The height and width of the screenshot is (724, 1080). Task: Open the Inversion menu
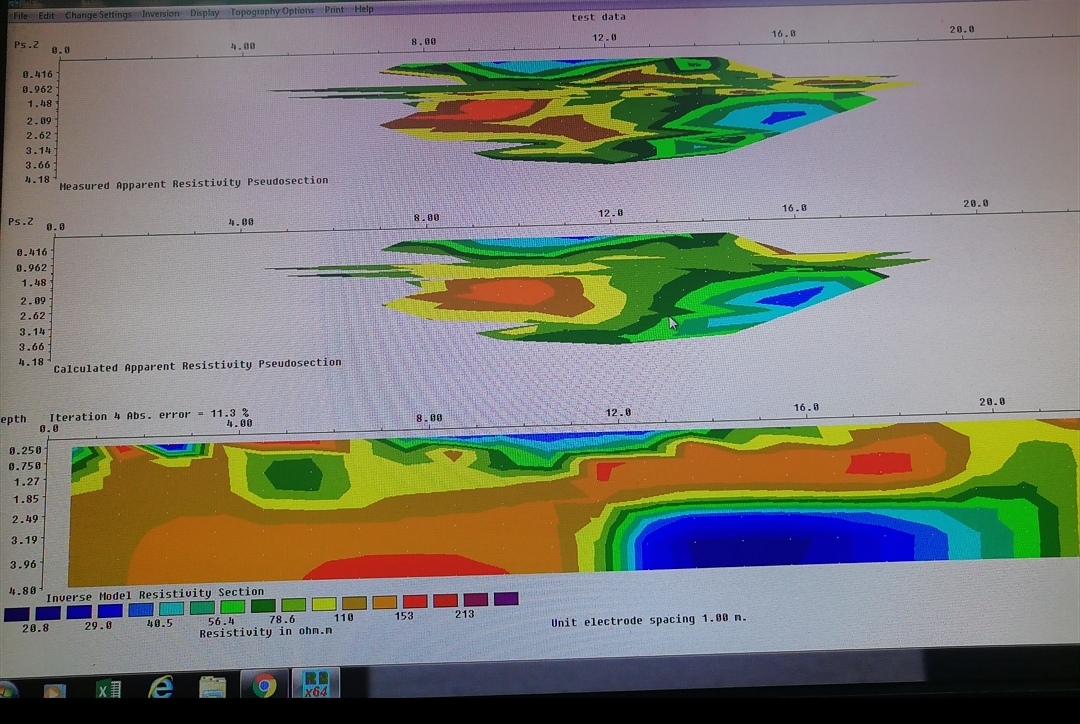click(x=160, y=14)
